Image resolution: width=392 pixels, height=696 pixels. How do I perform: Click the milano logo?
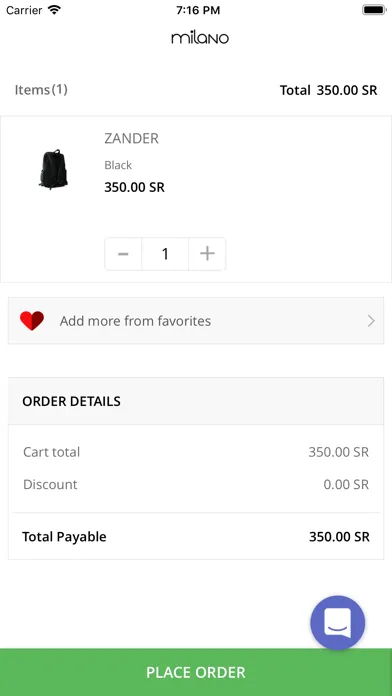(200, 38)
